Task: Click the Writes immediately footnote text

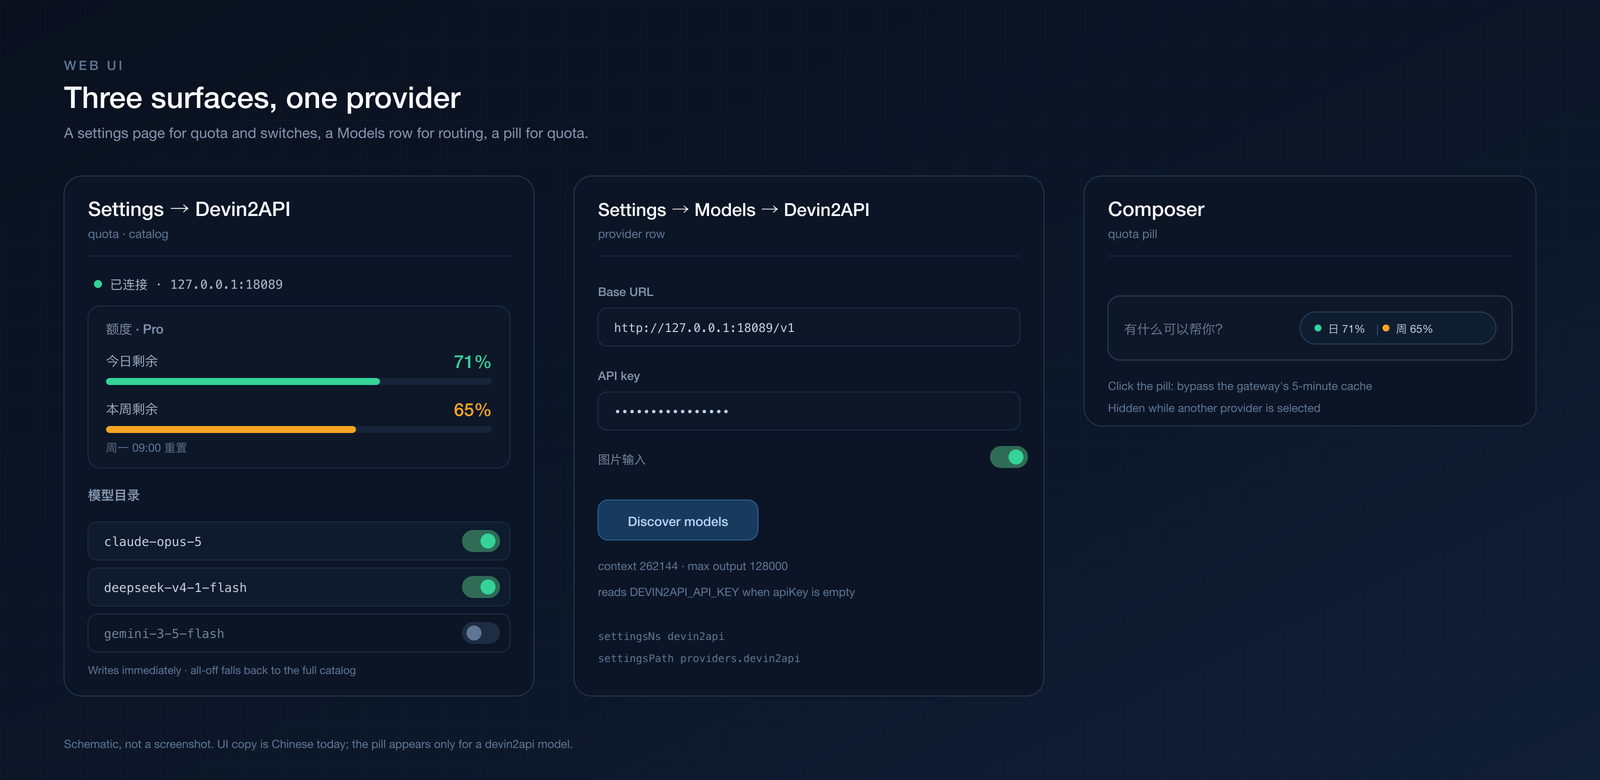Action: [x=222, y=670]
